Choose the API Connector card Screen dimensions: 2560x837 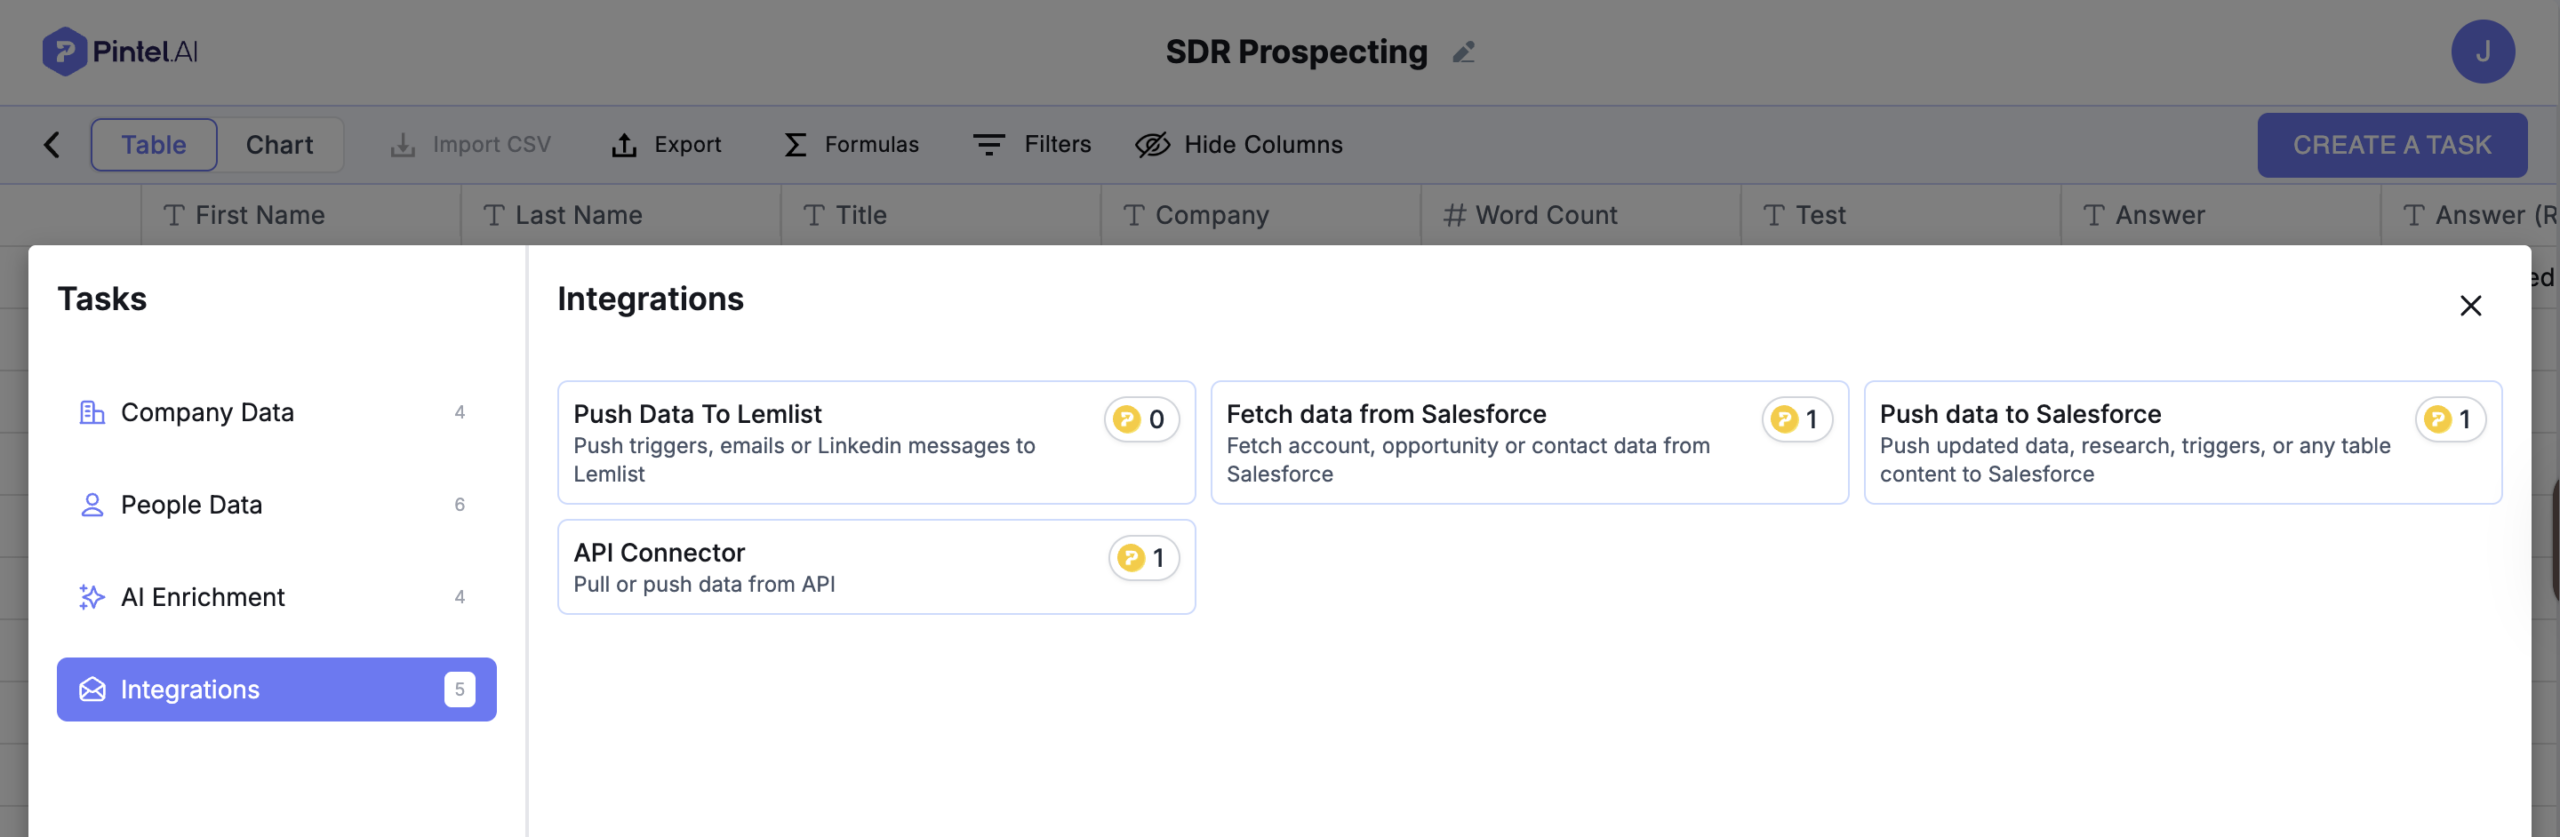tap(876, 566)
